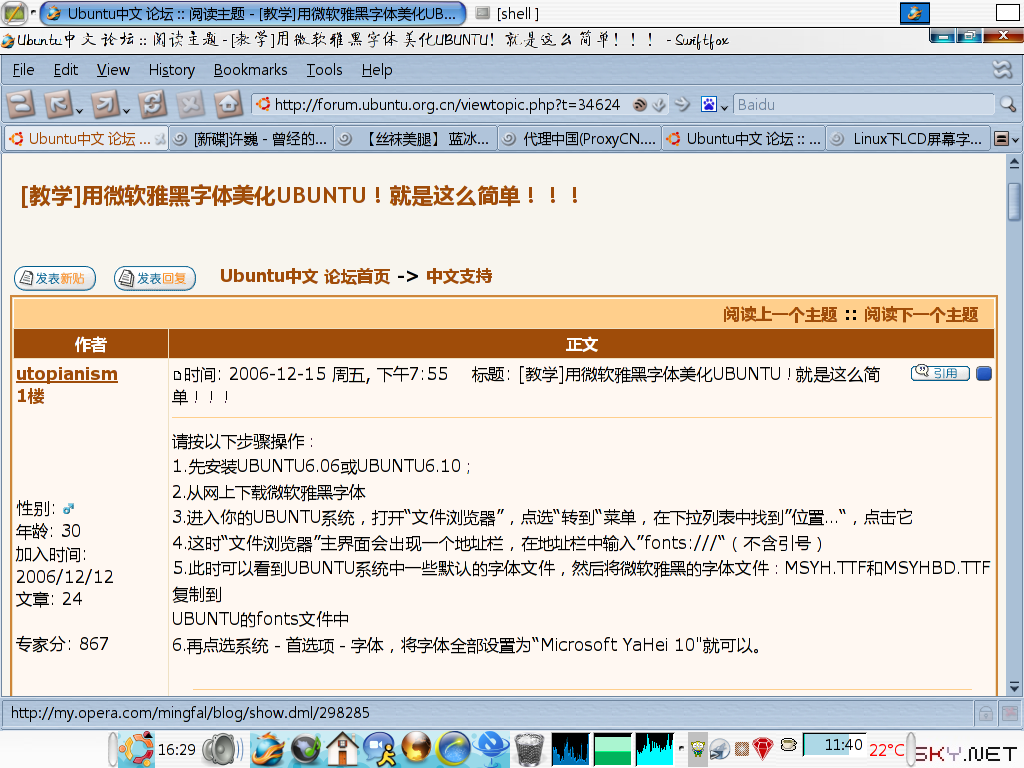Click the speaker volume icon in dock
Screen dimensions: 1024x768
(x=223, y=749)
